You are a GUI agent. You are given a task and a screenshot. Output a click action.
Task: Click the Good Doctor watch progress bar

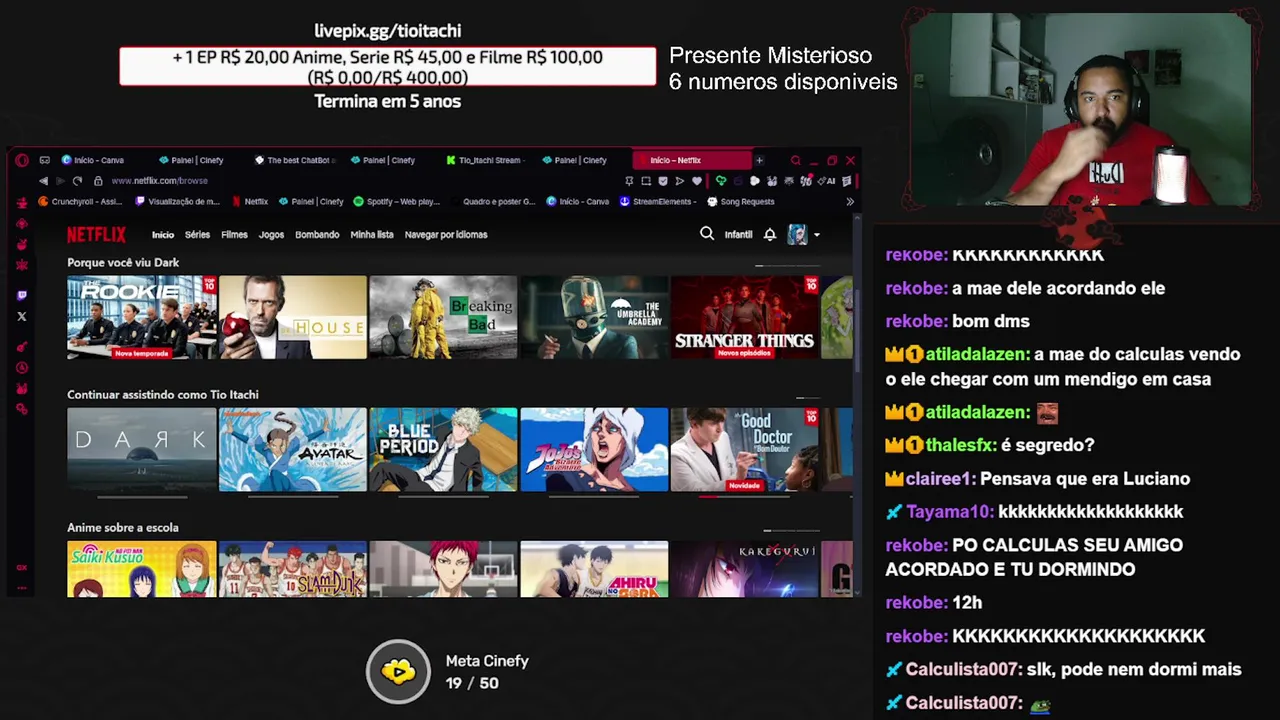coord(745,496)
